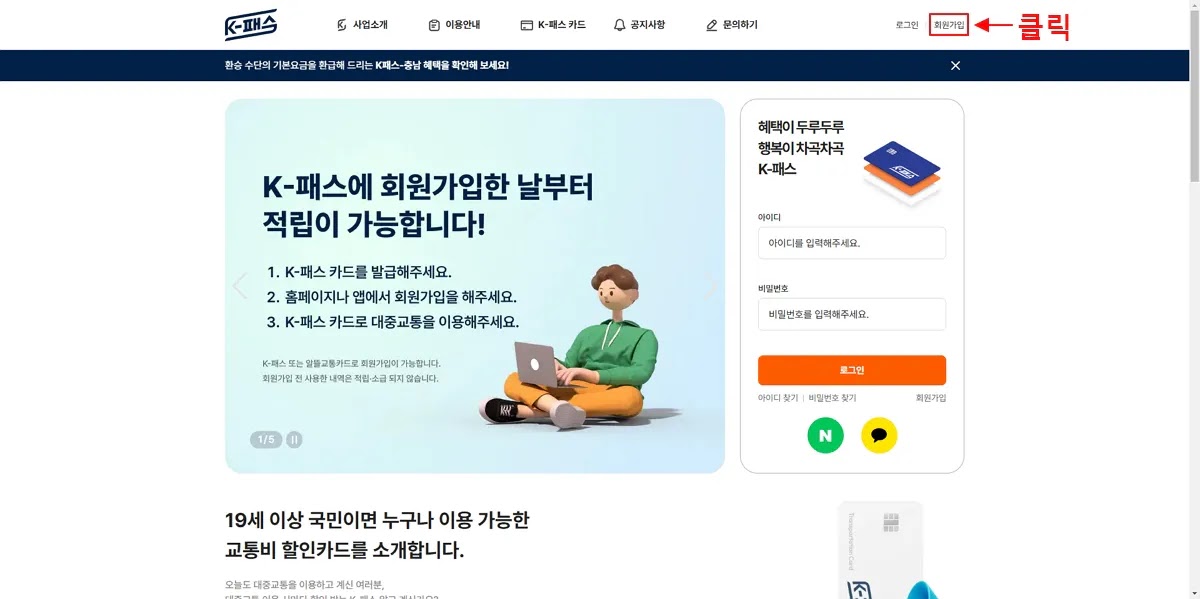Show the previous banner slide
The height and width of the screenshot is (599, 1200).
[239, 286]
